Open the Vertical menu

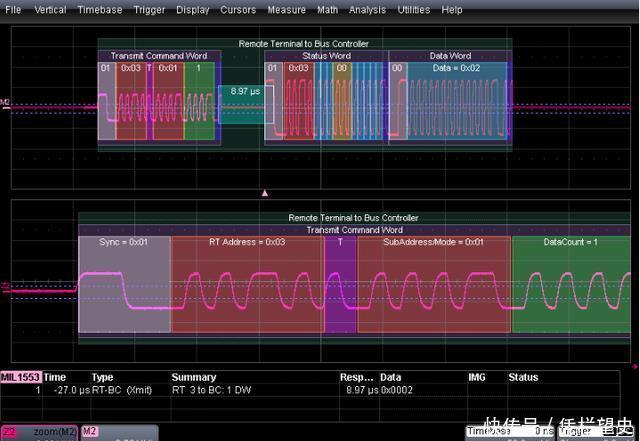point(50,10)
